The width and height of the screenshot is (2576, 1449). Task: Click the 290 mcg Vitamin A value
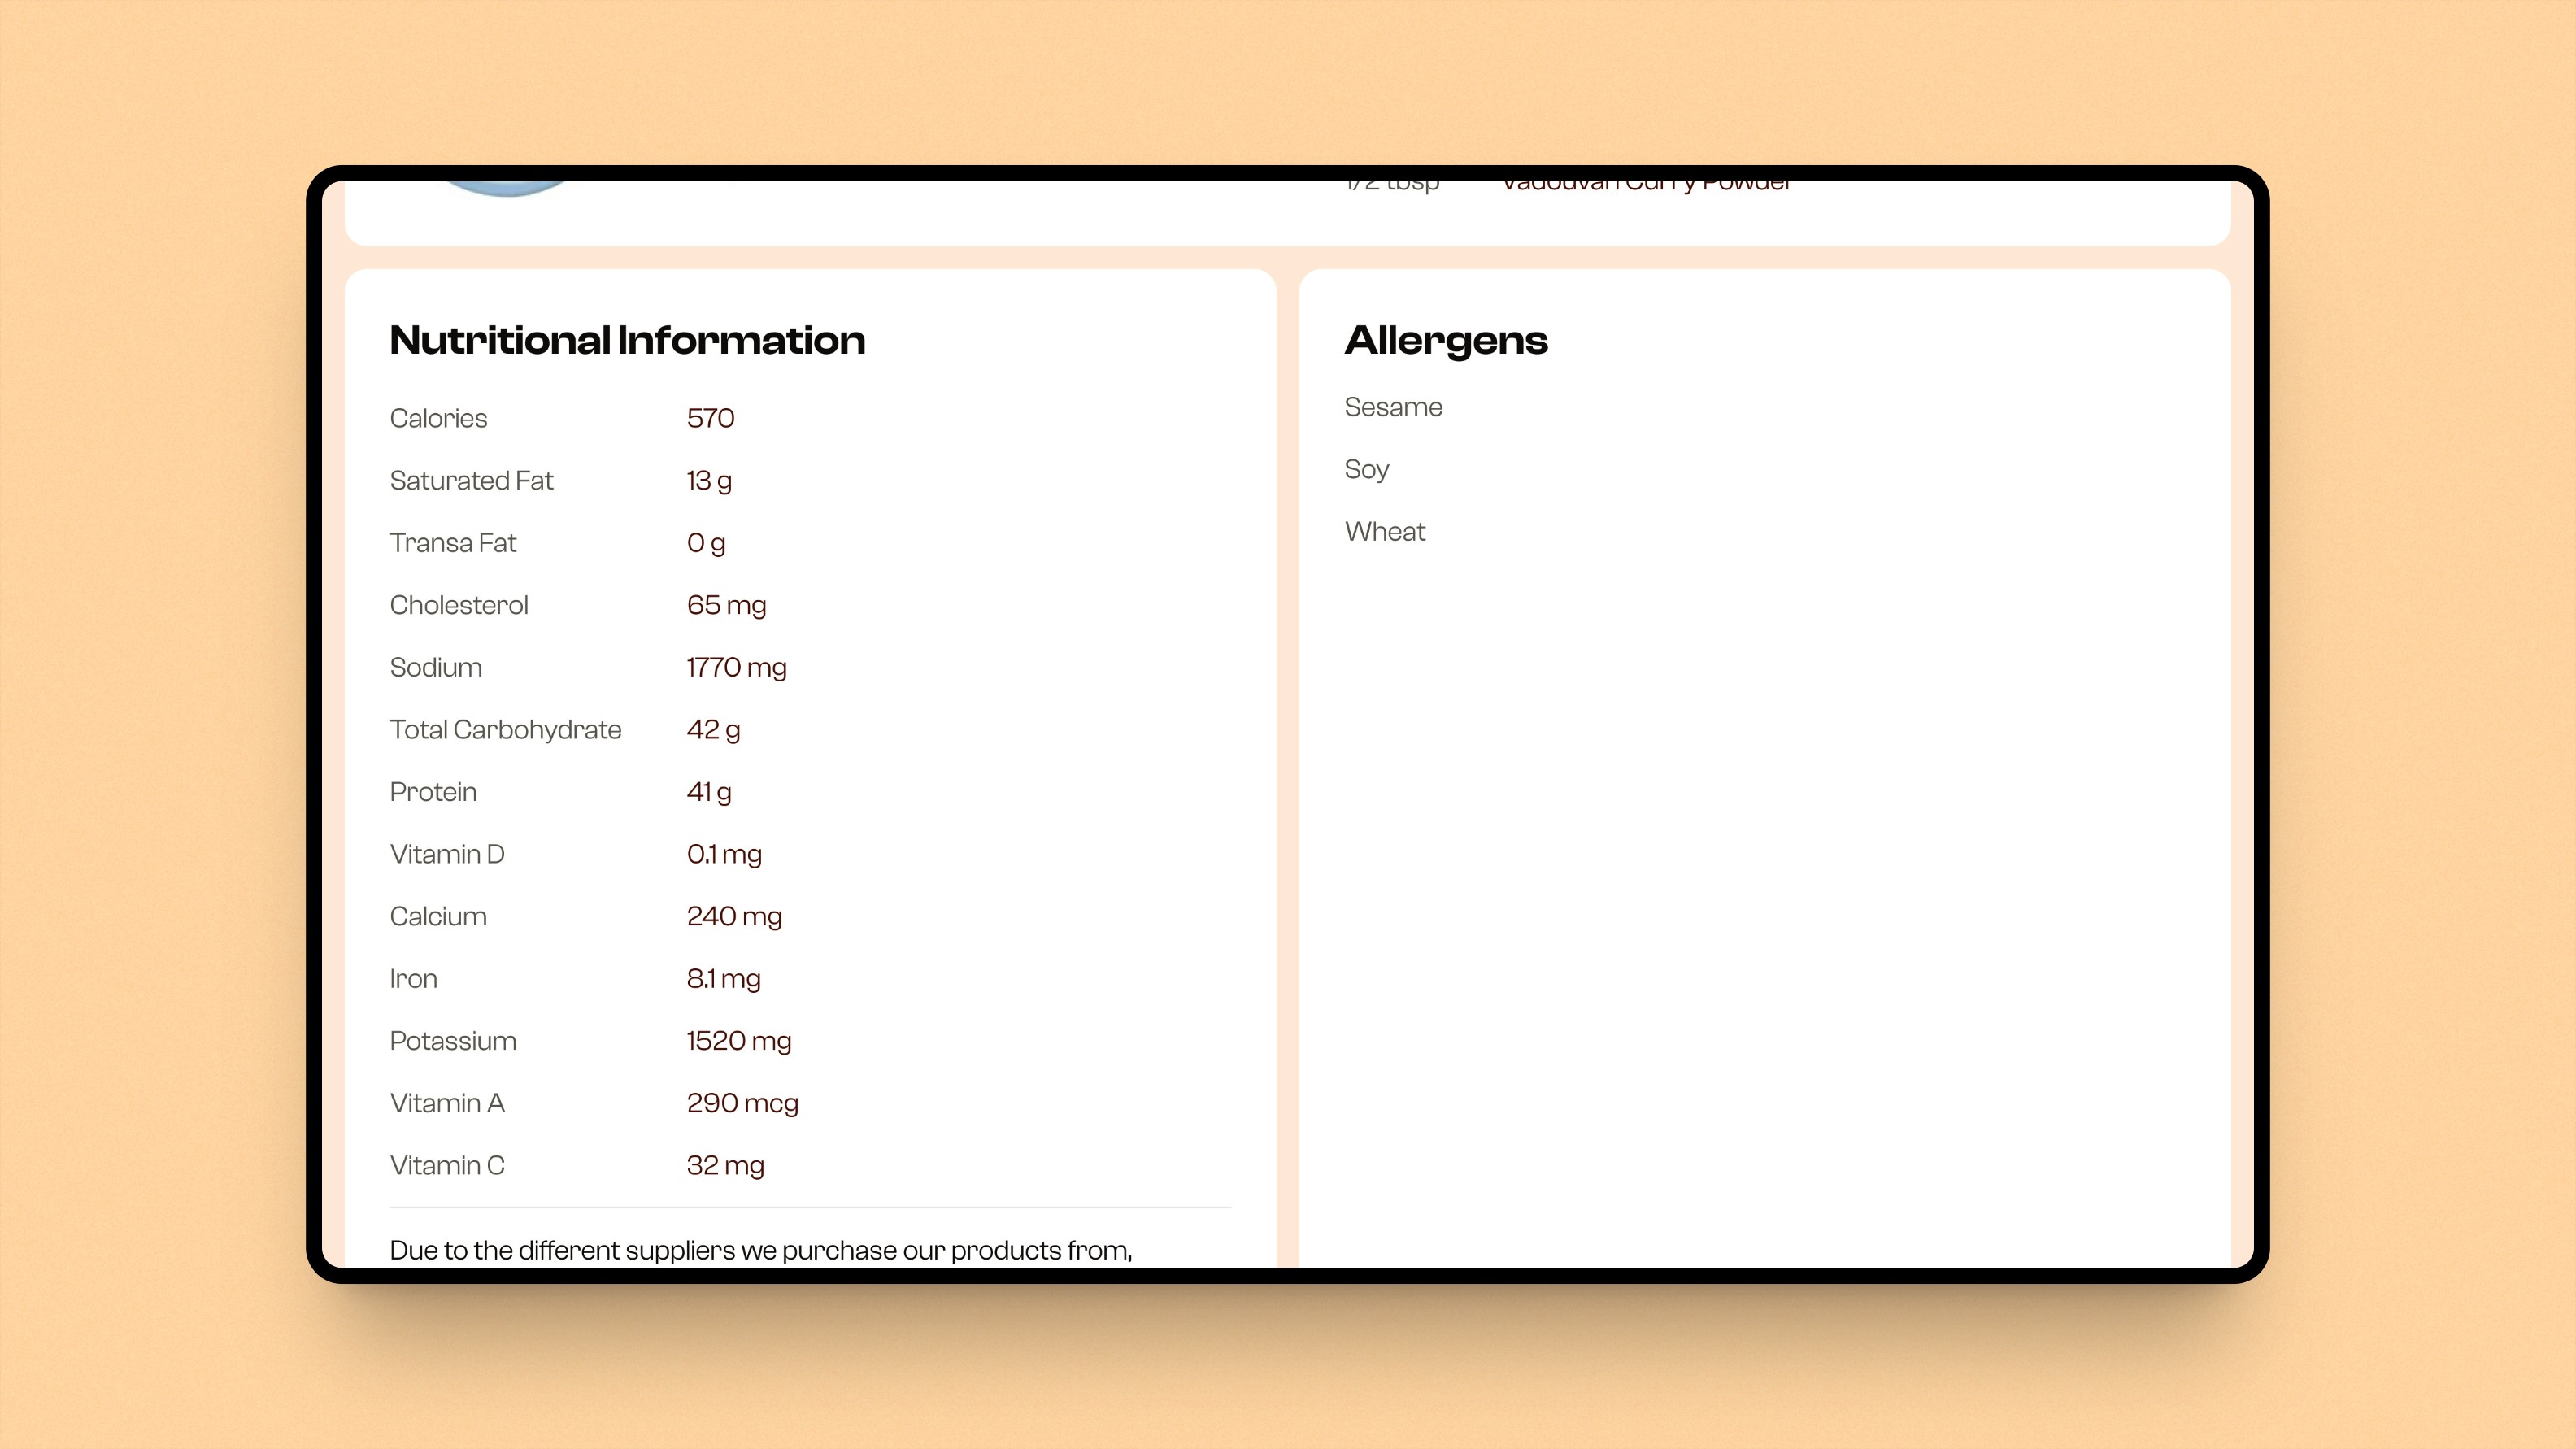pos(742,1103)
